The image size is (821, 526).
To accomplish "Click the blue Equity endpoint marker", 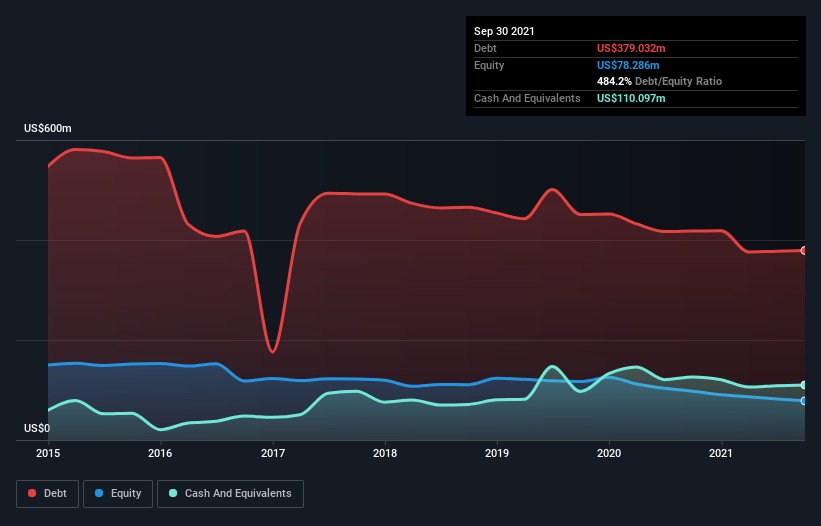I will [804, 401].
